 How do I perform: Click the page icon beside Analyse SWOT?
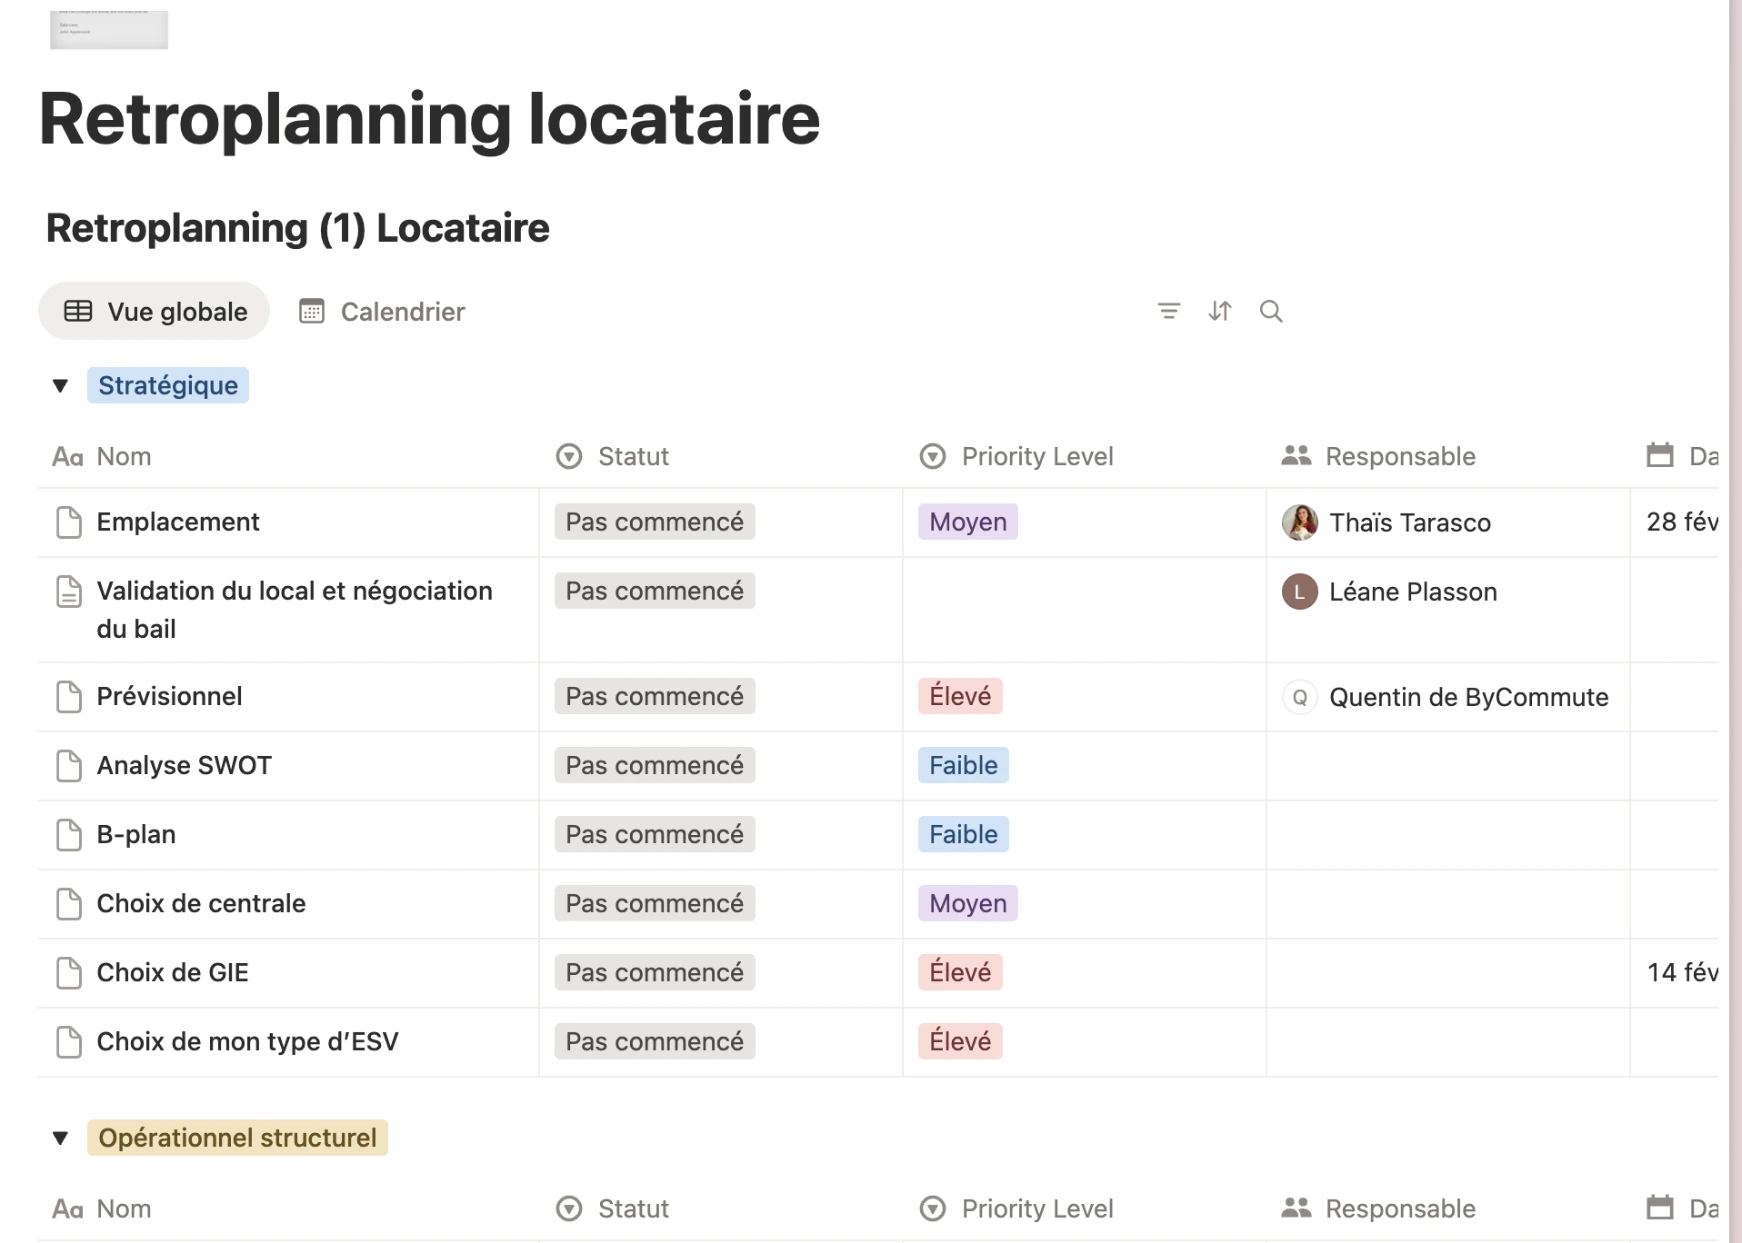point(69,766)
